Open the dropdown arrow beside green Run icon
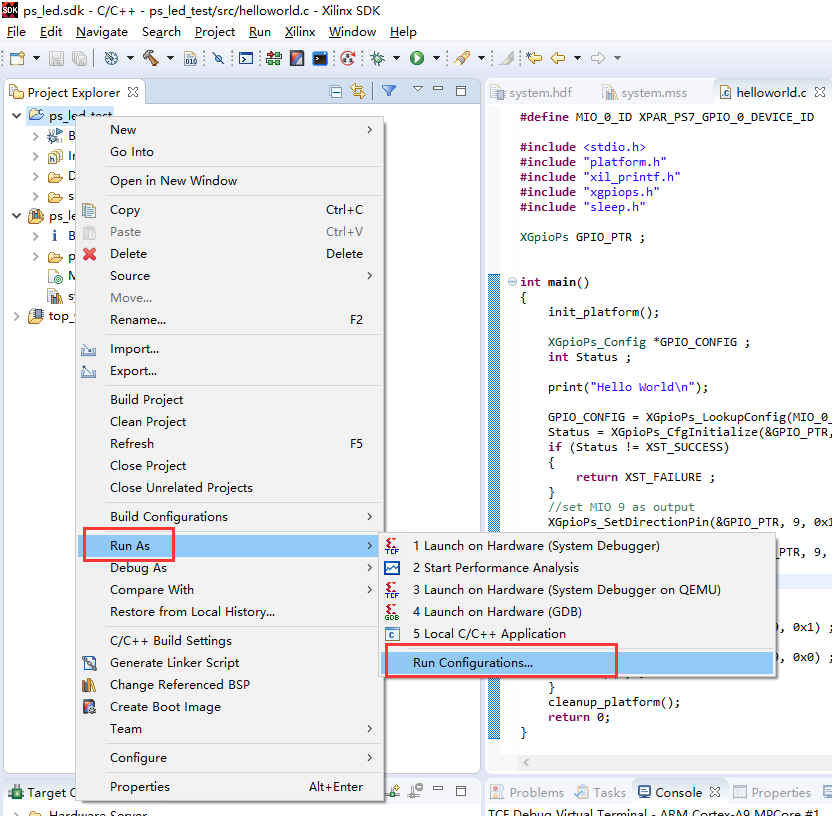The image size is (832, 816). coord(436,58)
